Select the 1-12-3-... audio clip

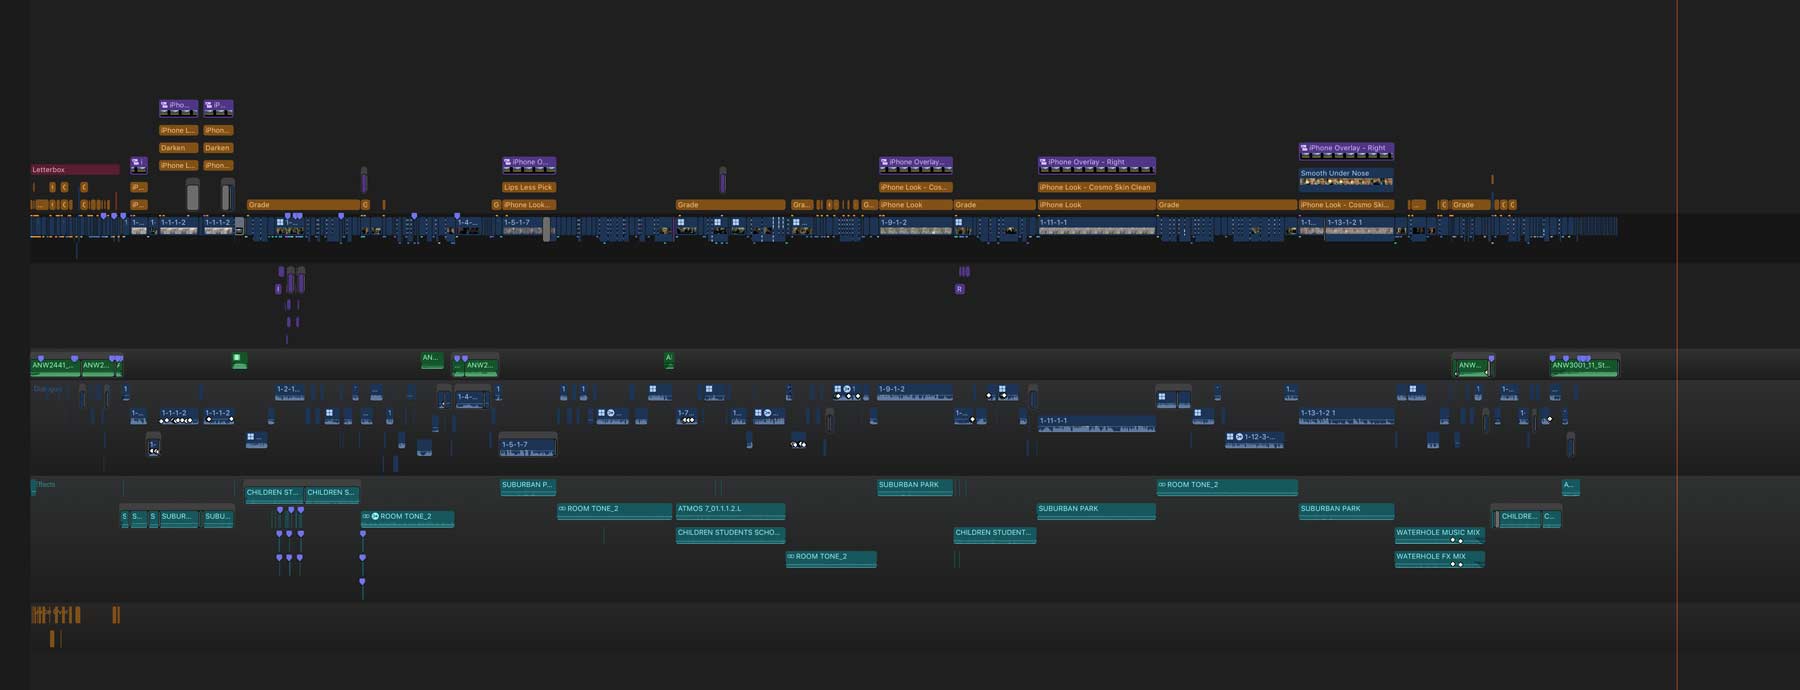(x=1254, y=441)
